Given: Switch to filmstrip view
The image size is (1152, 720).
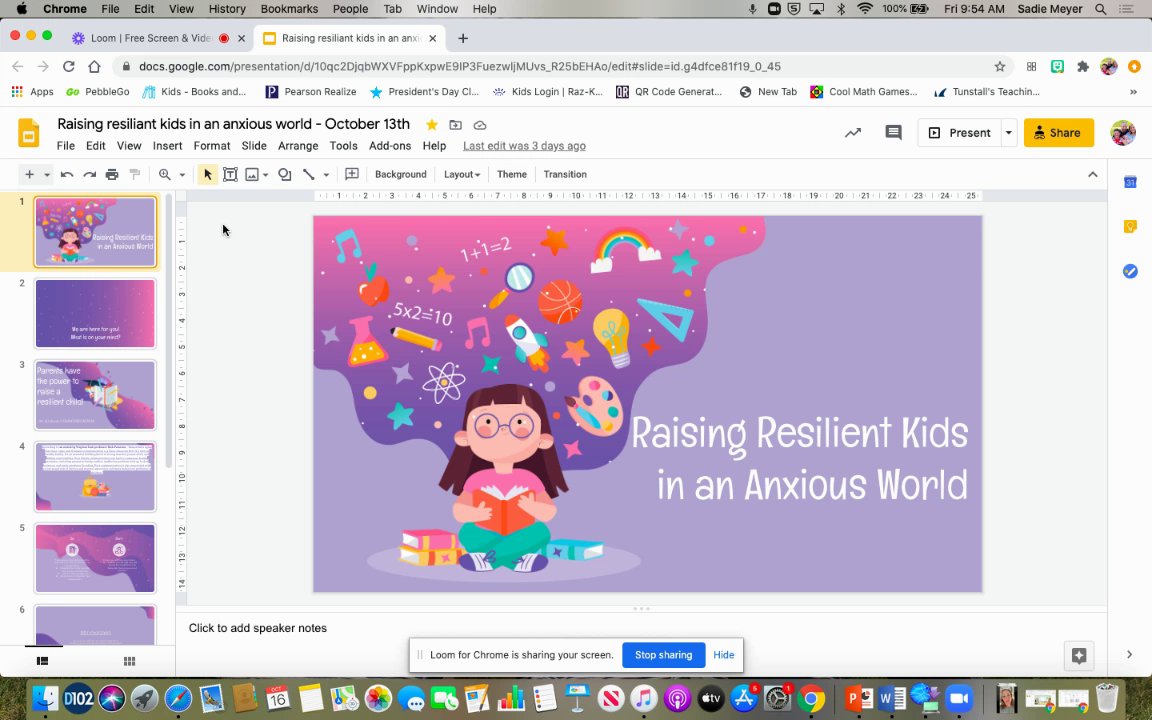Looking at the screenshot, I should coord(42,661).
